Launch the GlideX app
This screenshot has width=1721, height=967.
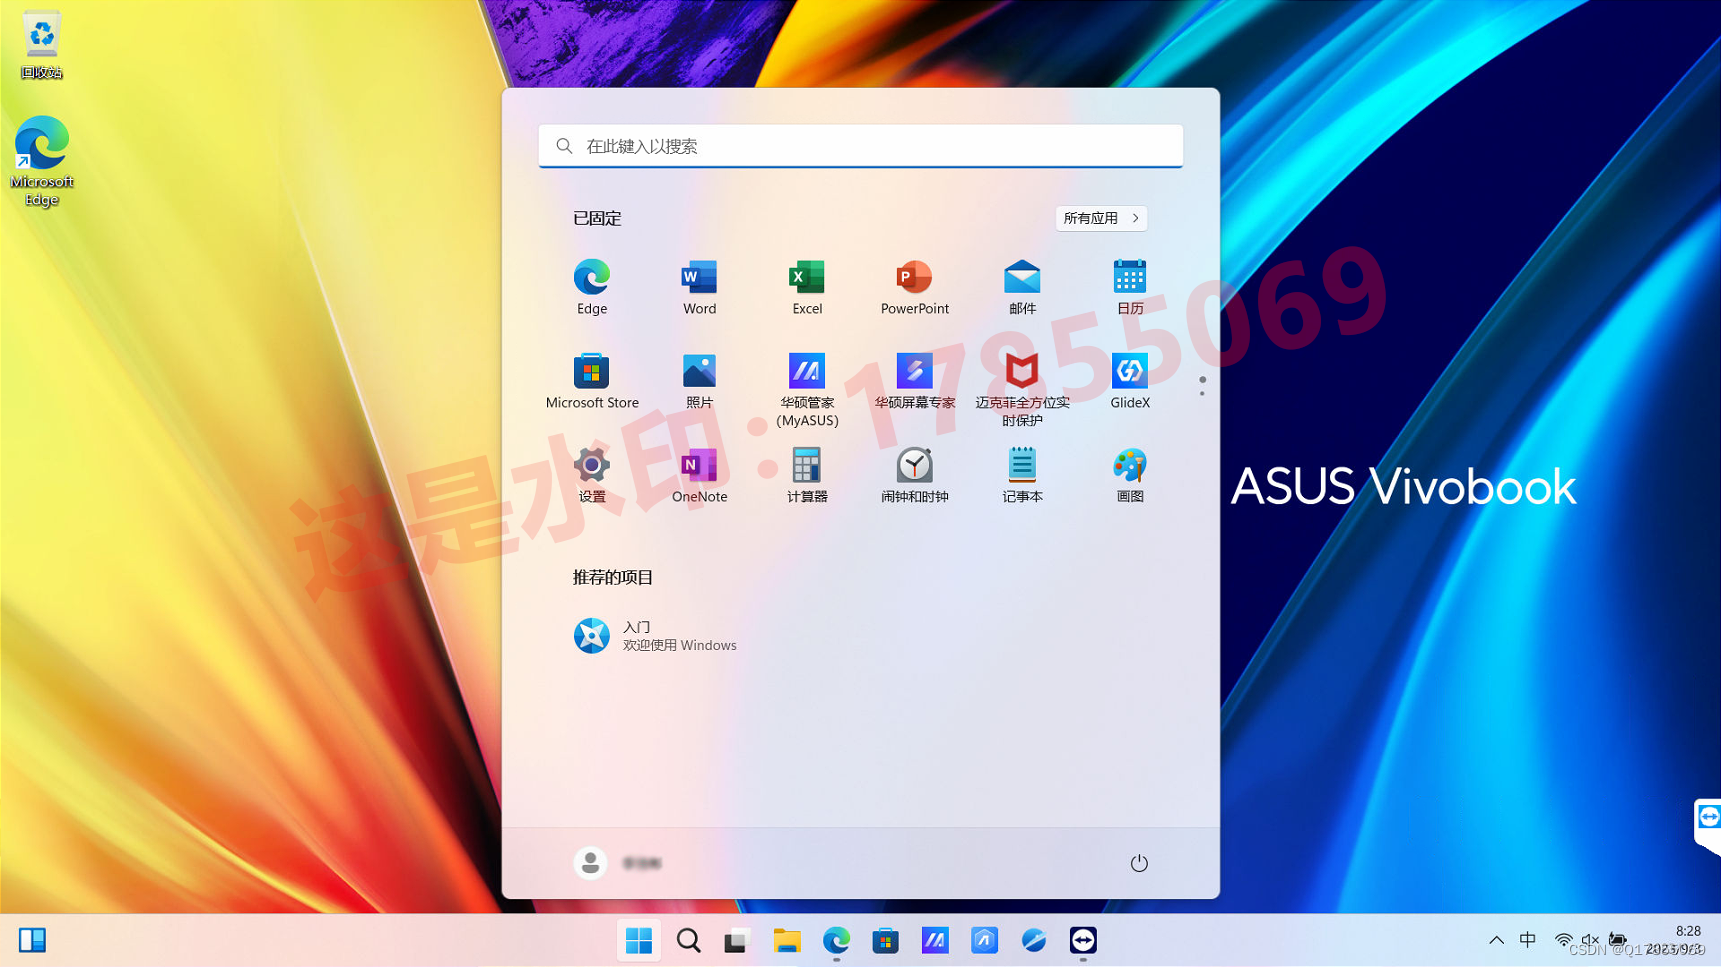pyautogui.click(x=1130, y=381)
